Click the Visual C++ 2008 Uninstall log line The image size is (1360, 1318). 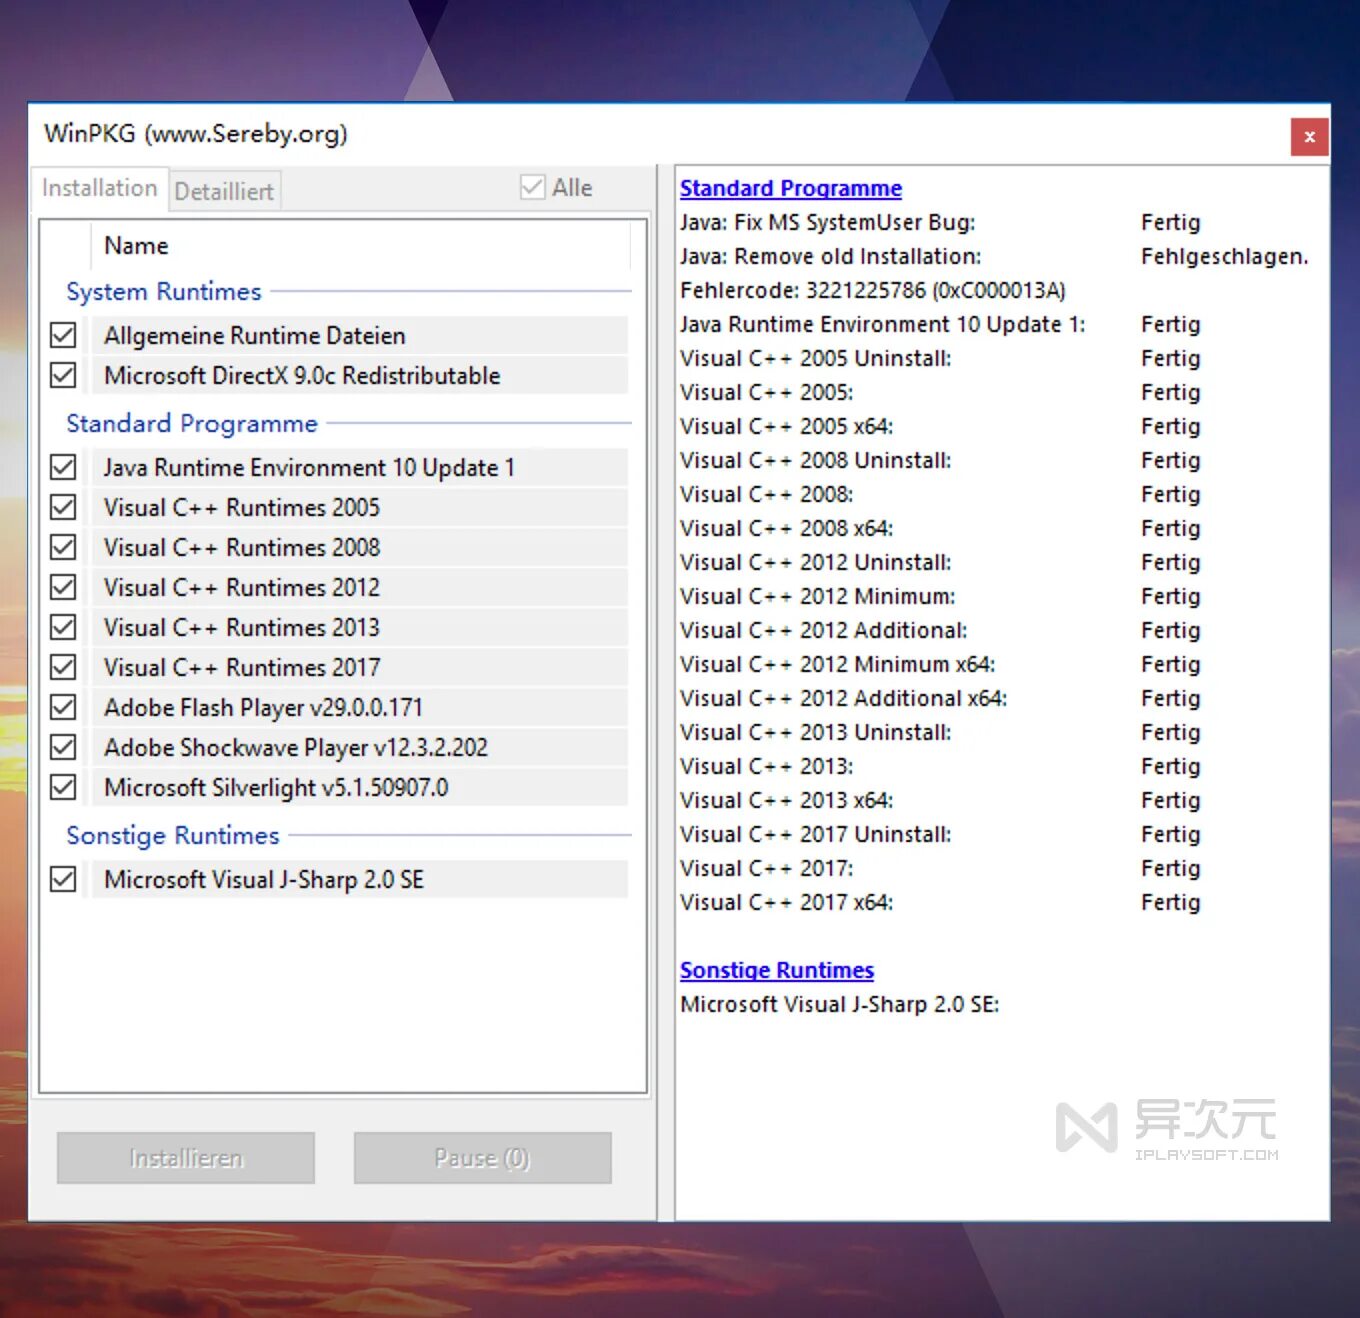coord(815,460)
